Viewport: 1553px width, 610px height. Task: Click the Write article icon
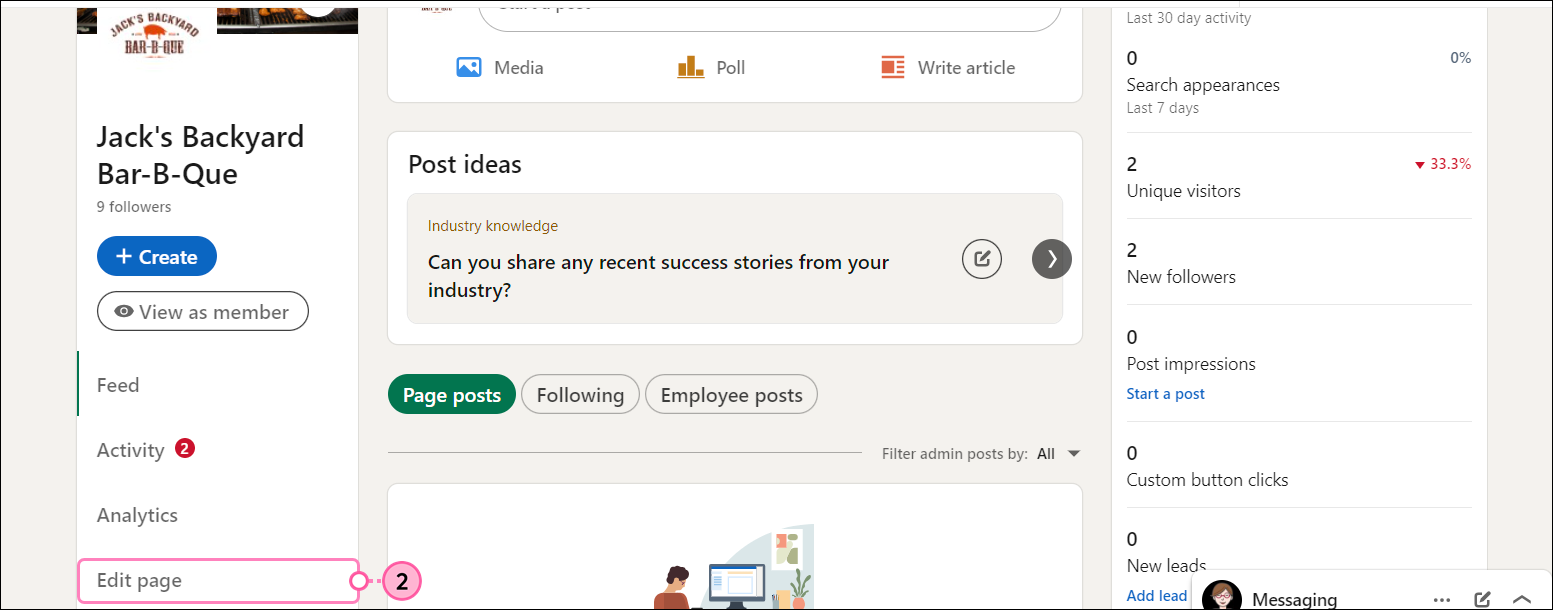coord(893,67)
